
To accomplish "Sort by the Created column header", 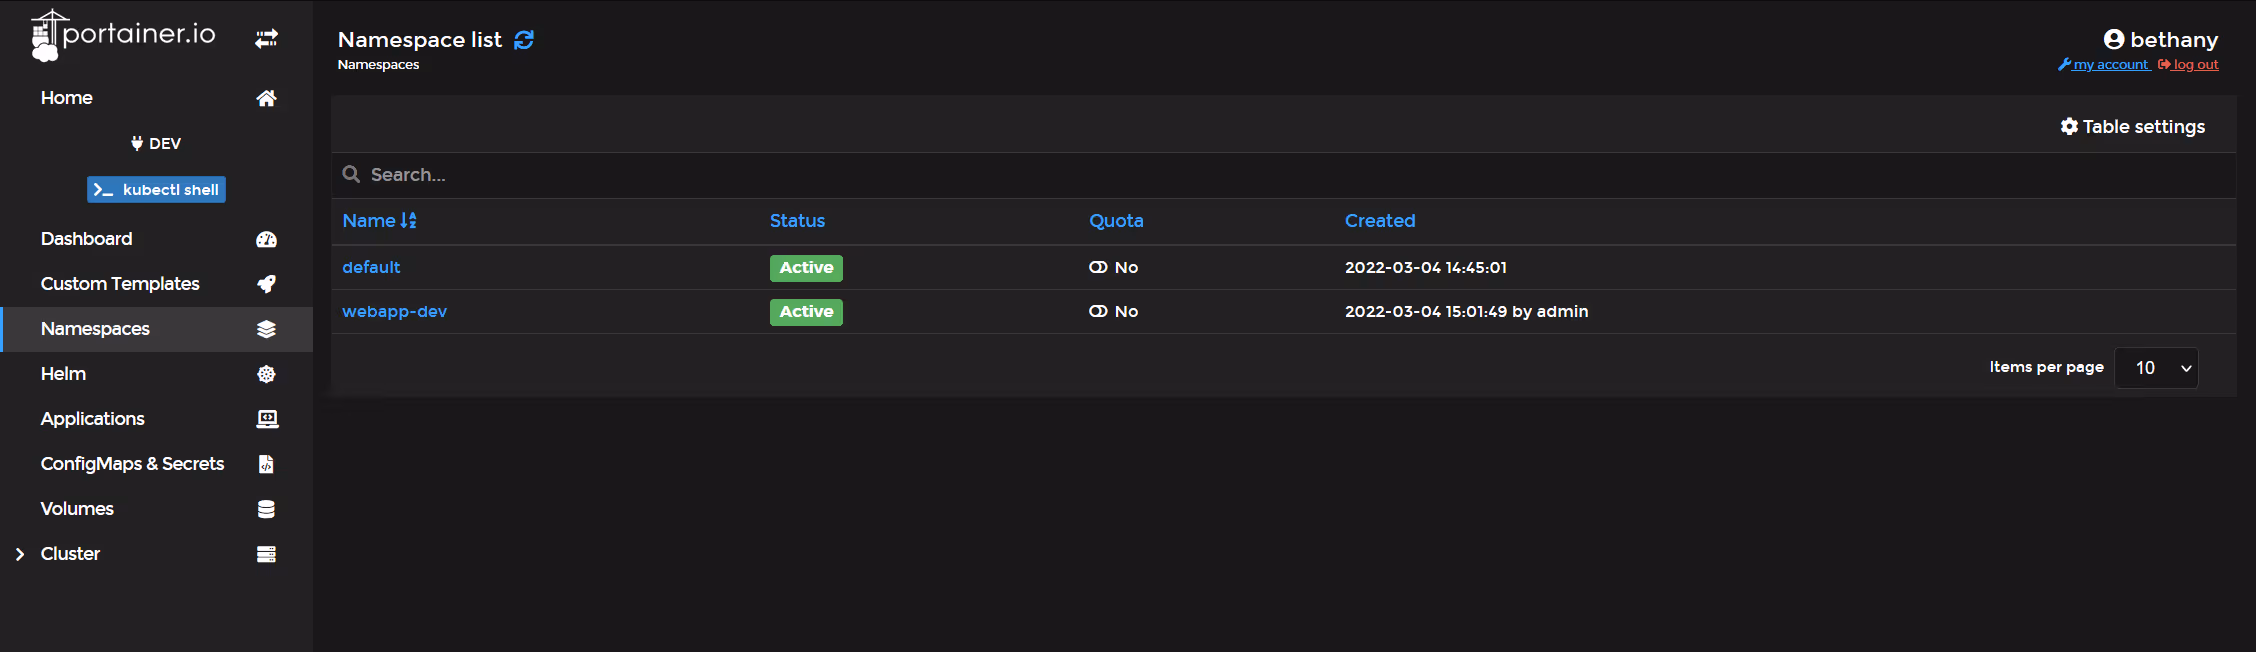I will pos(1380,221).
